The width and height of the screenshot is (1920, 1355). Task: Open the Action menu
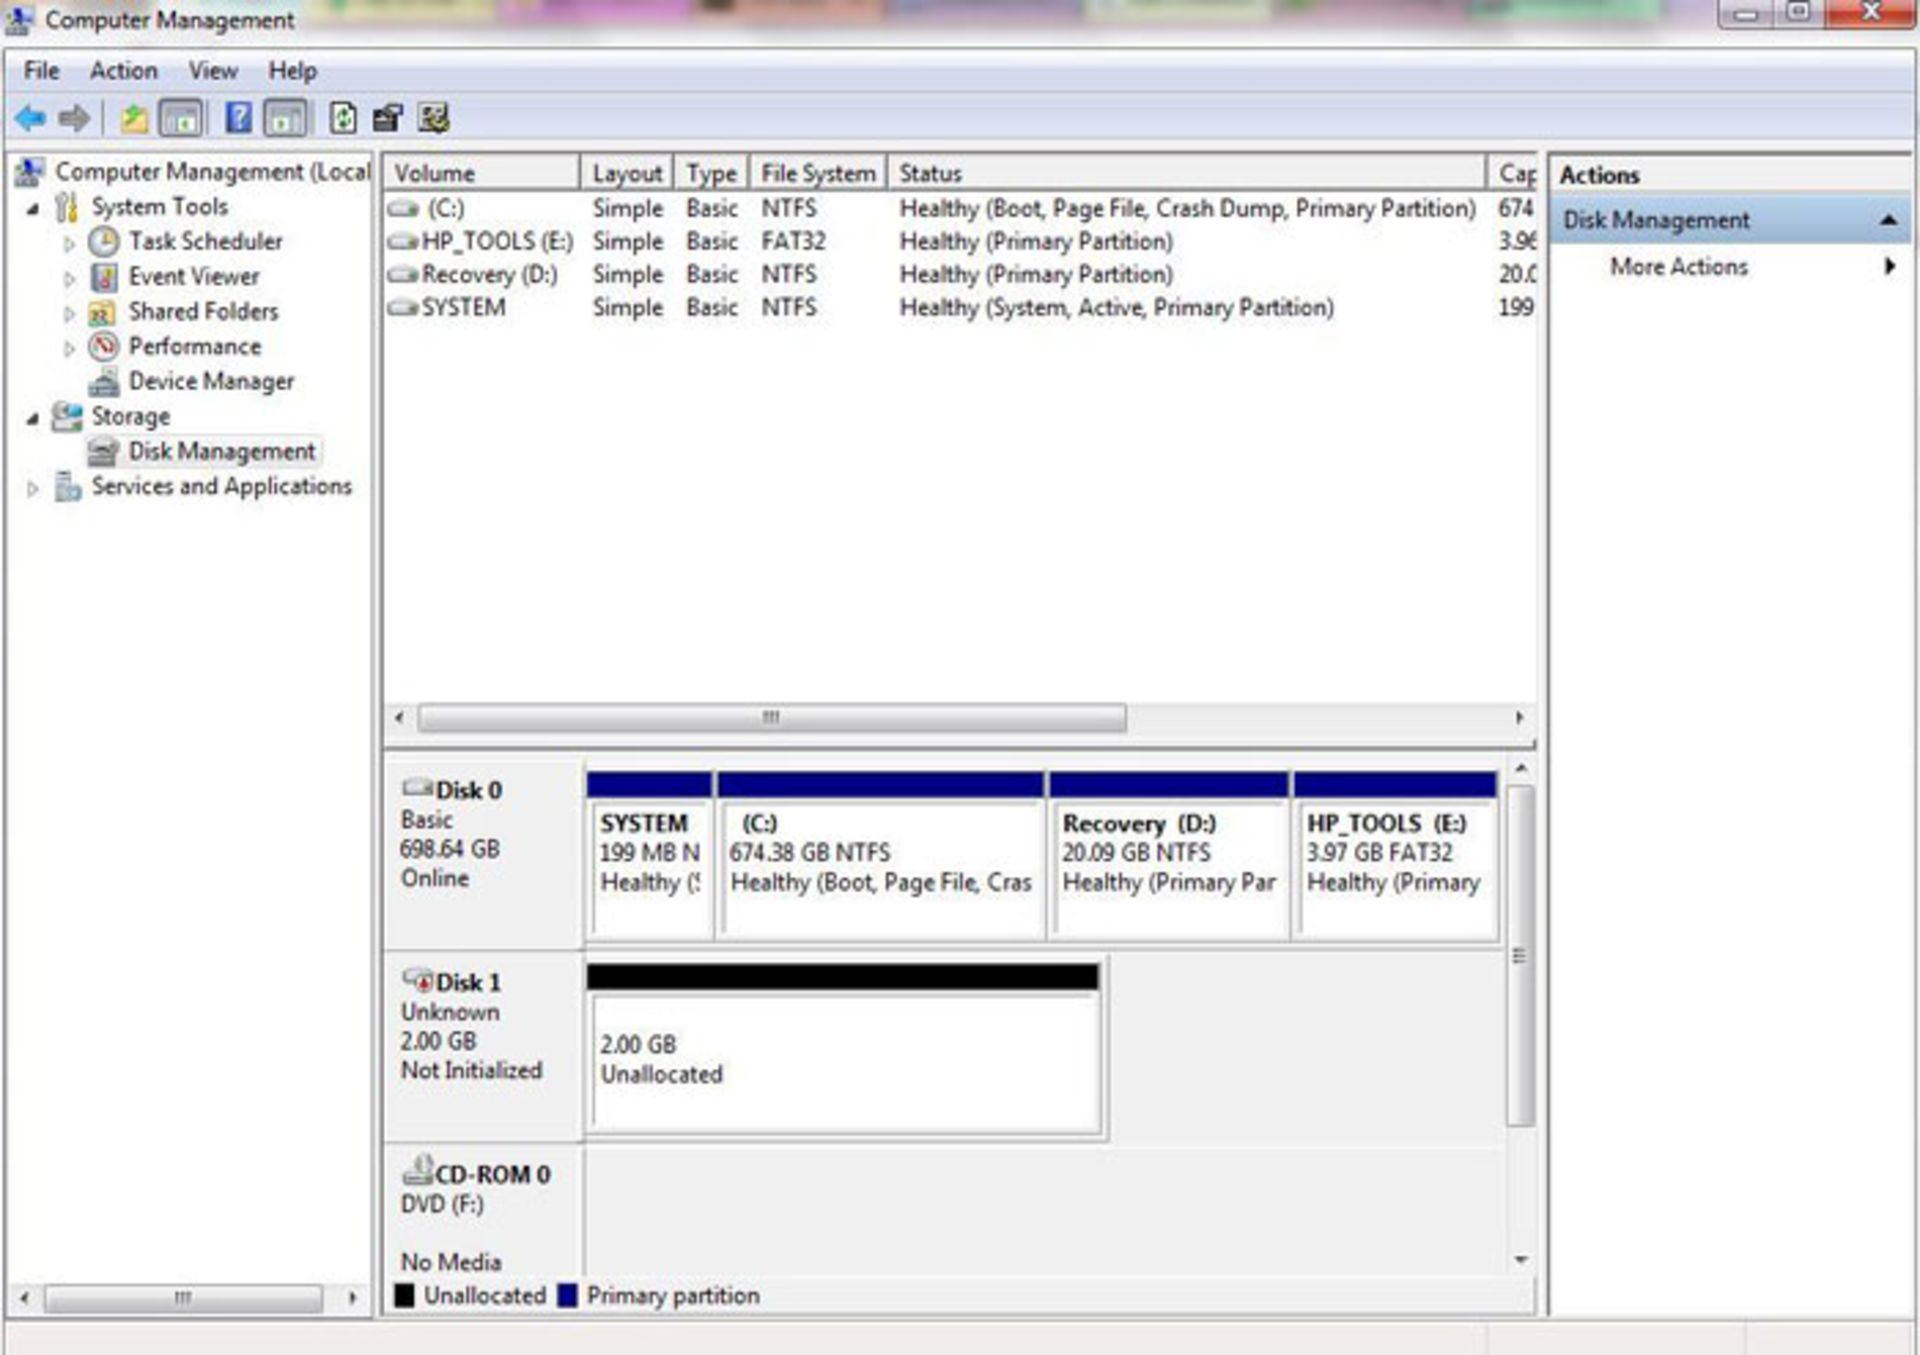(123, 71)
